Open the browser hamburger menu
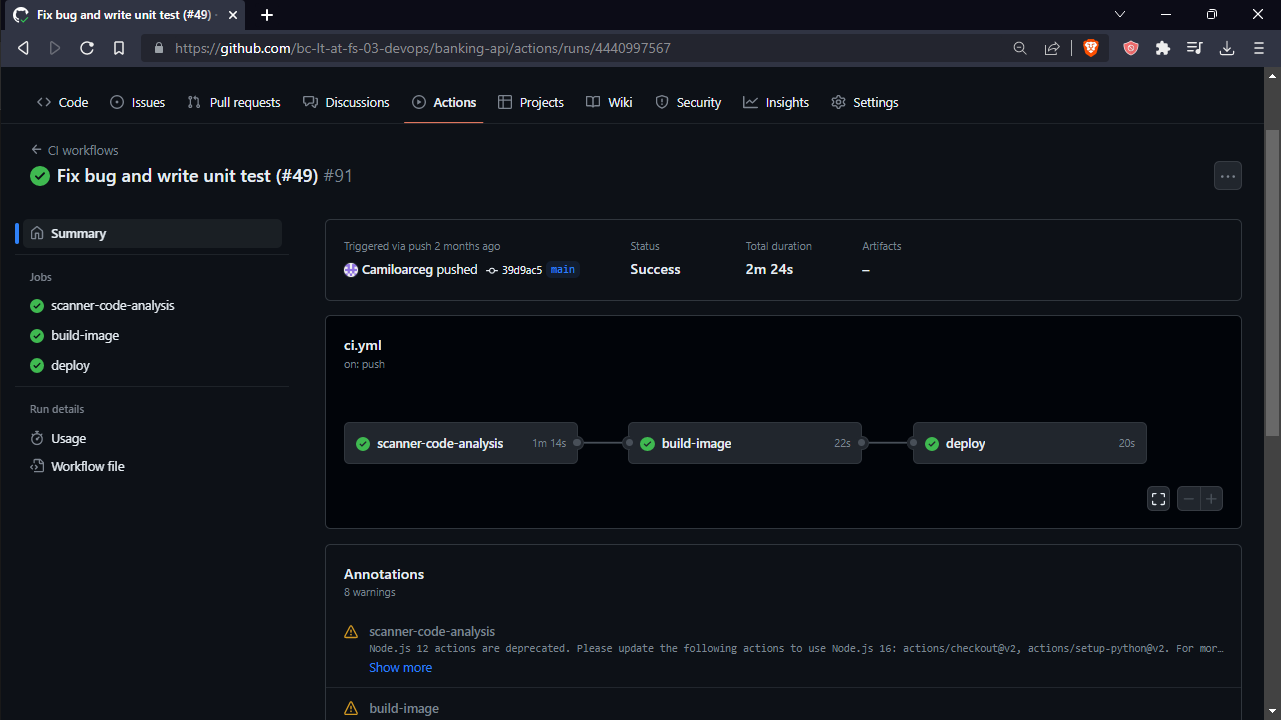Image resolution: width=1281 pixels, height=720 pixels. [x=1258, y=47]
